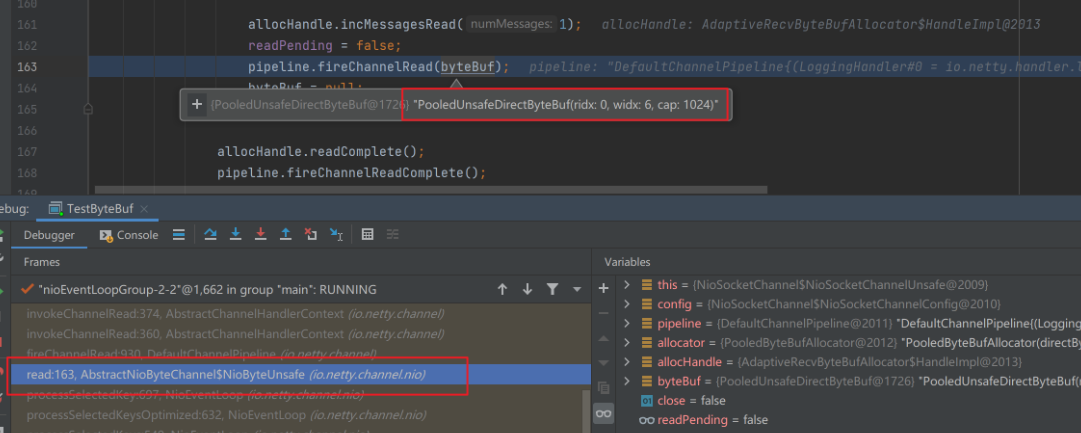Click the Step Into icon

pyautogui.click(x=236, y=235)
